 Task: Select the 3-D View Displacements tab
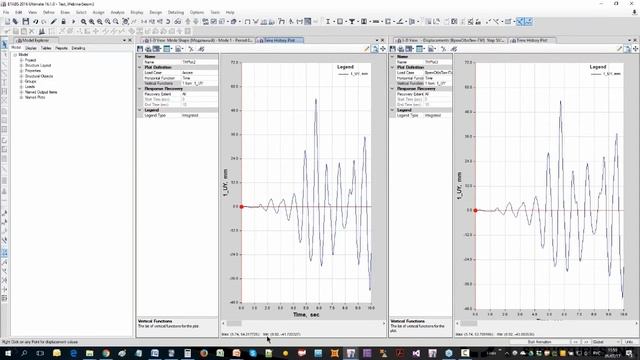[x=451, y=40]
